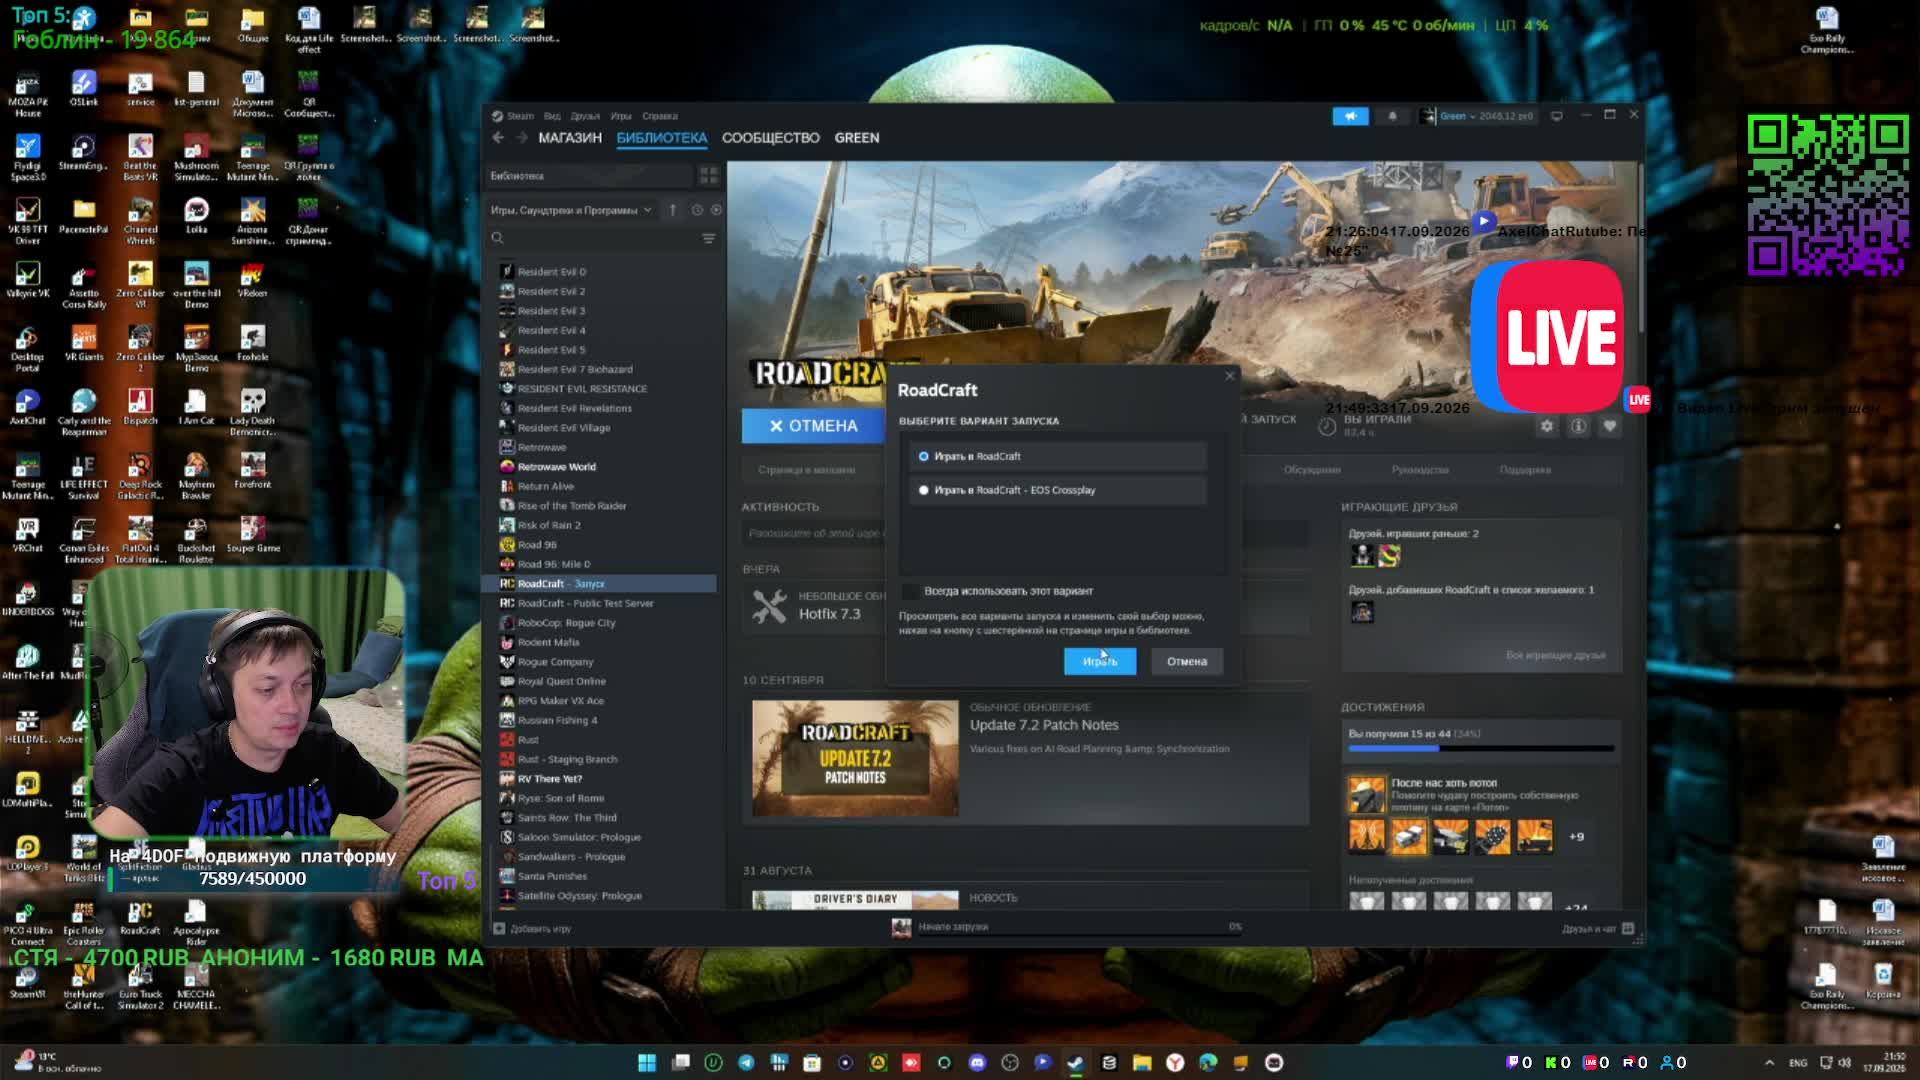
Task: Open the Foxhole desktop shortcut
Action: (253, 343)
